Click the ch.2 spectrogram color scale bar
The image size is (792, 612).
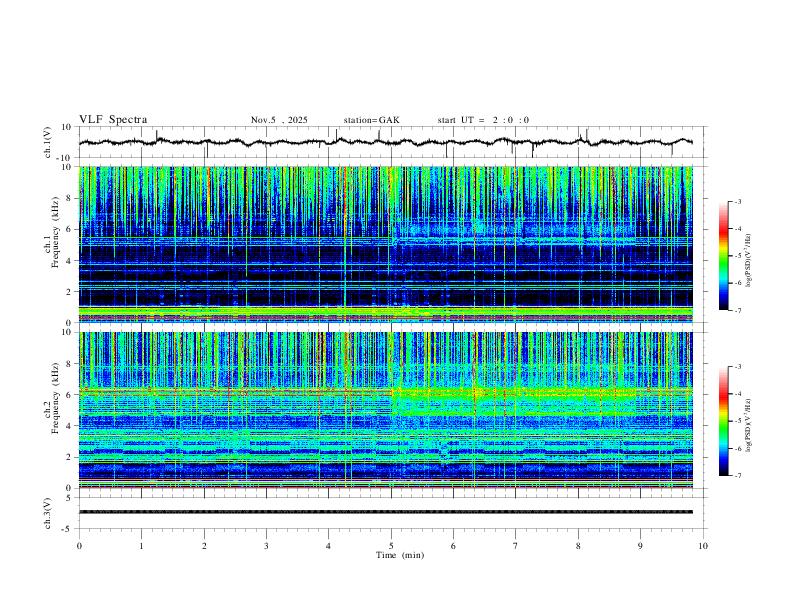723,421
